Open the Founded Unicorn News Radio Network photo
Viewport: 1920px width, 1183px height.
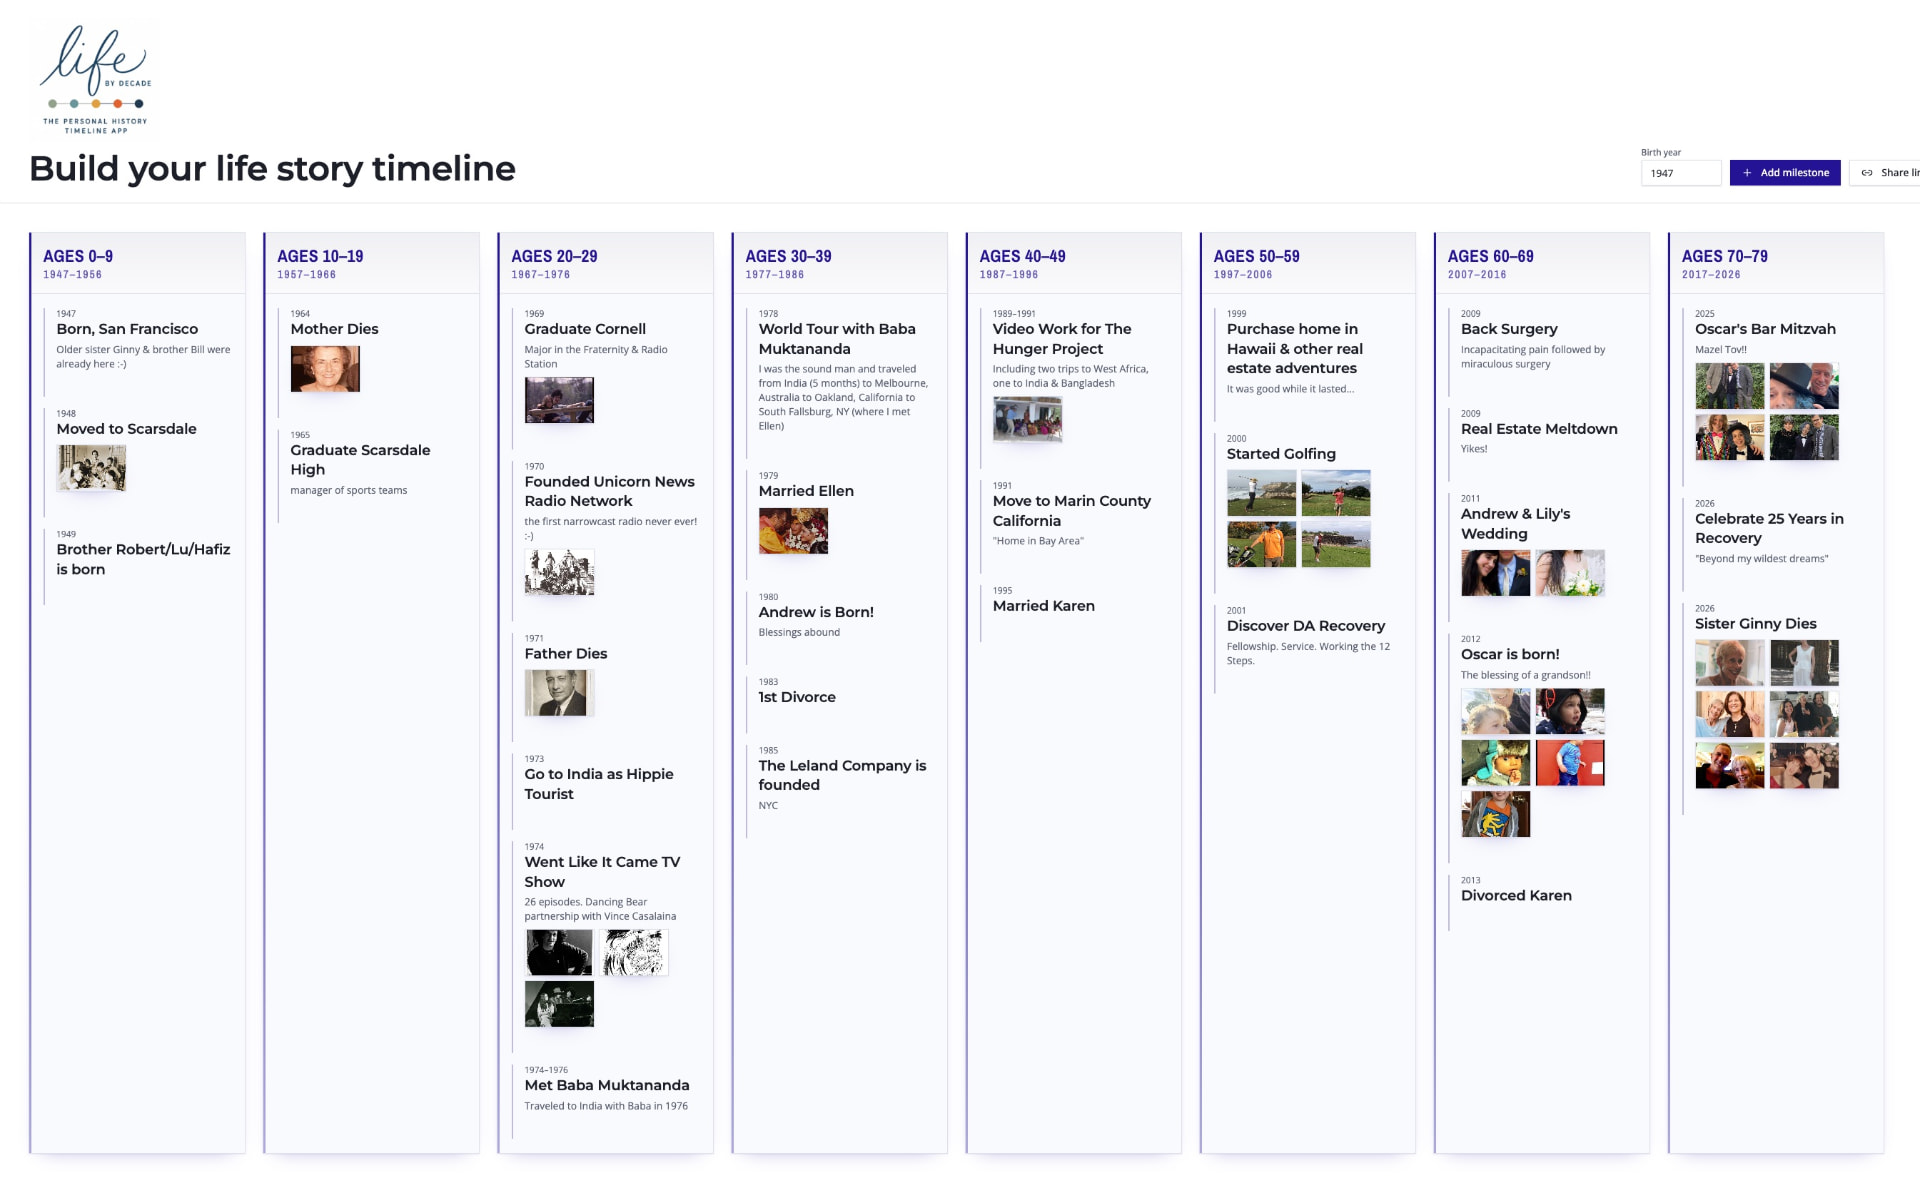(x=559, y=573)
